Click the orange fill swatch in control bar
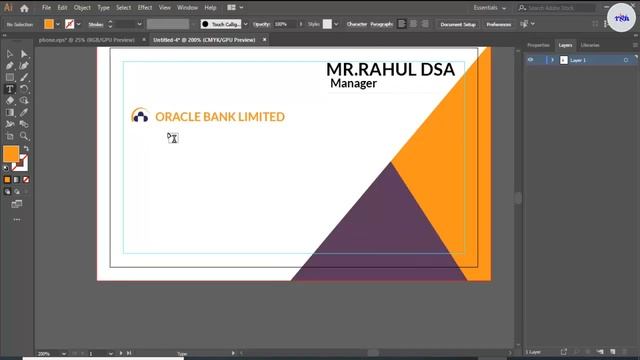This screenshot has height=360, width=640. pyautogui.click(x=49, y=24)
